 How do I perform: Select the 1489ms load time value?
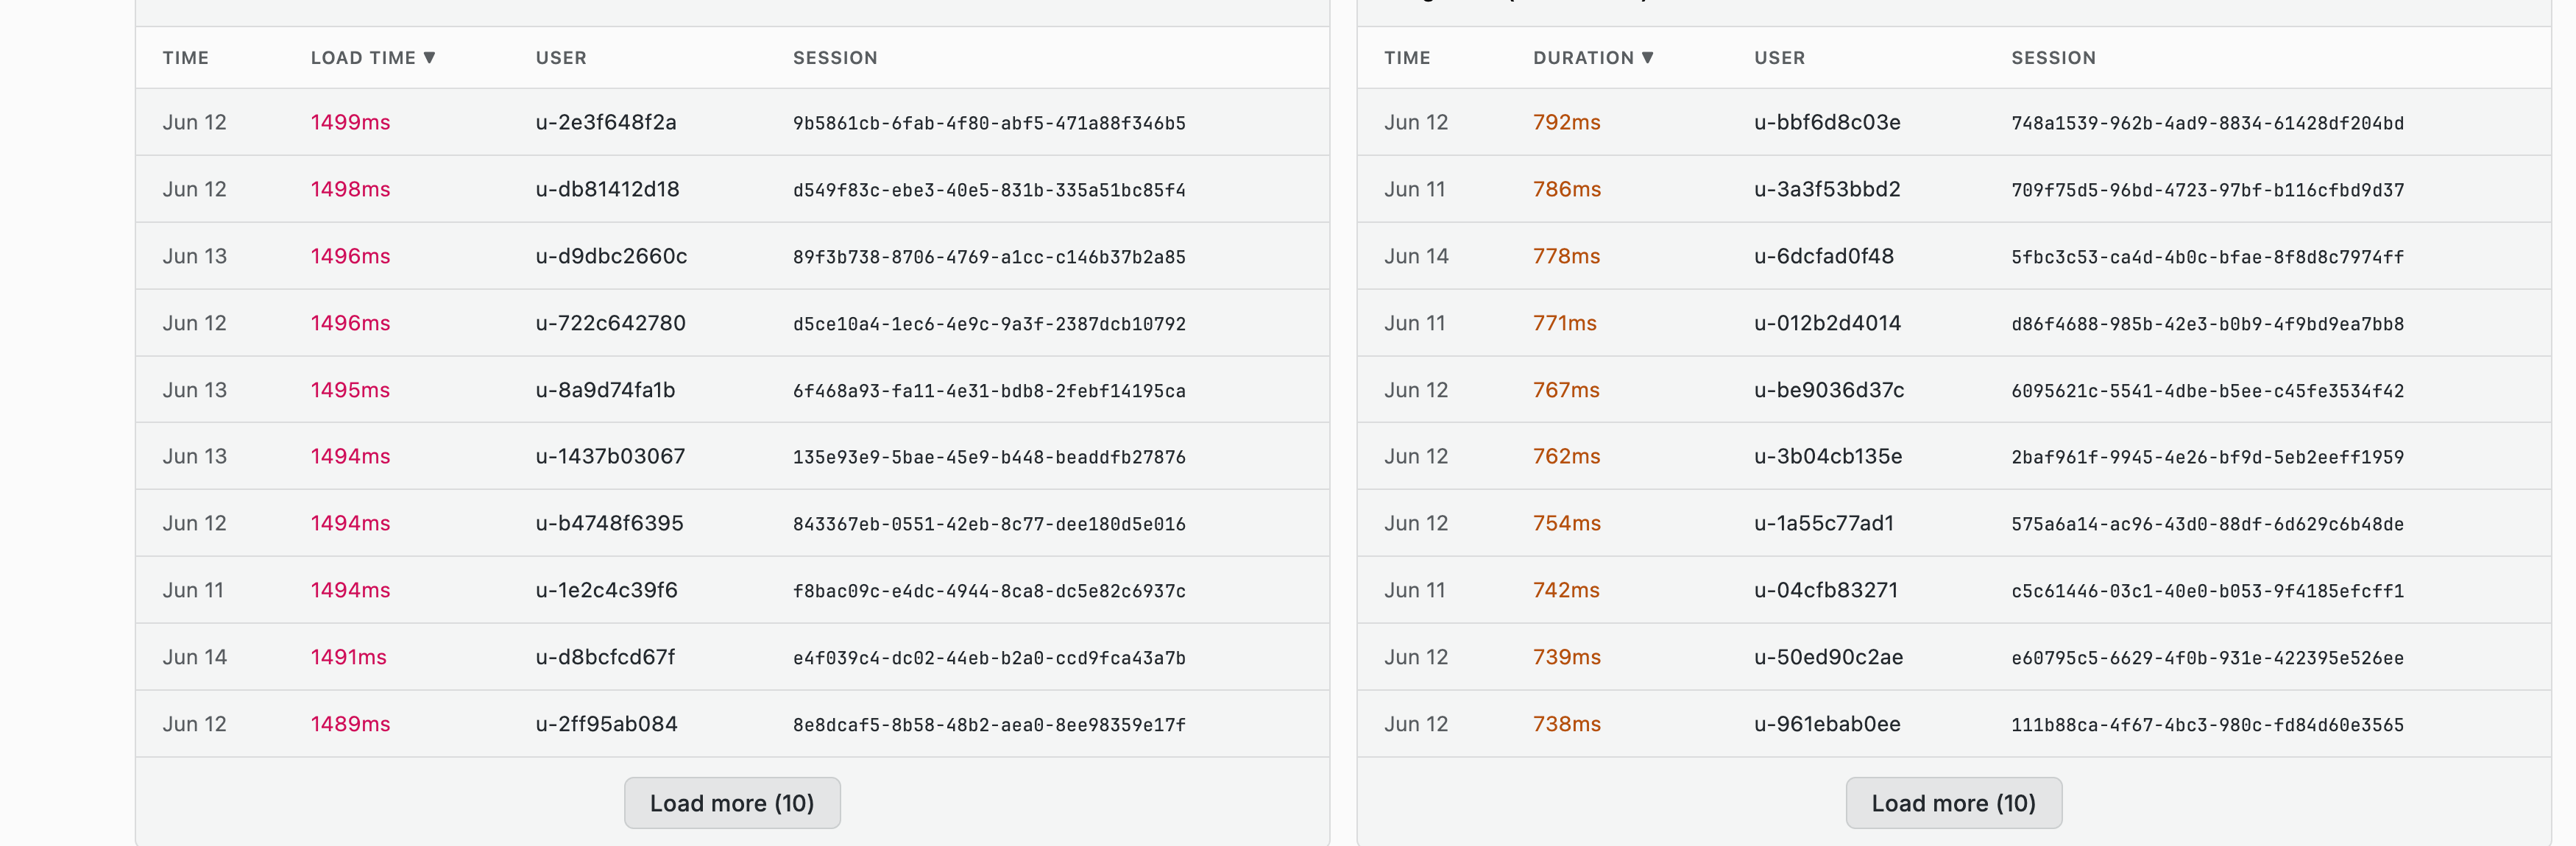pos(350,724)
